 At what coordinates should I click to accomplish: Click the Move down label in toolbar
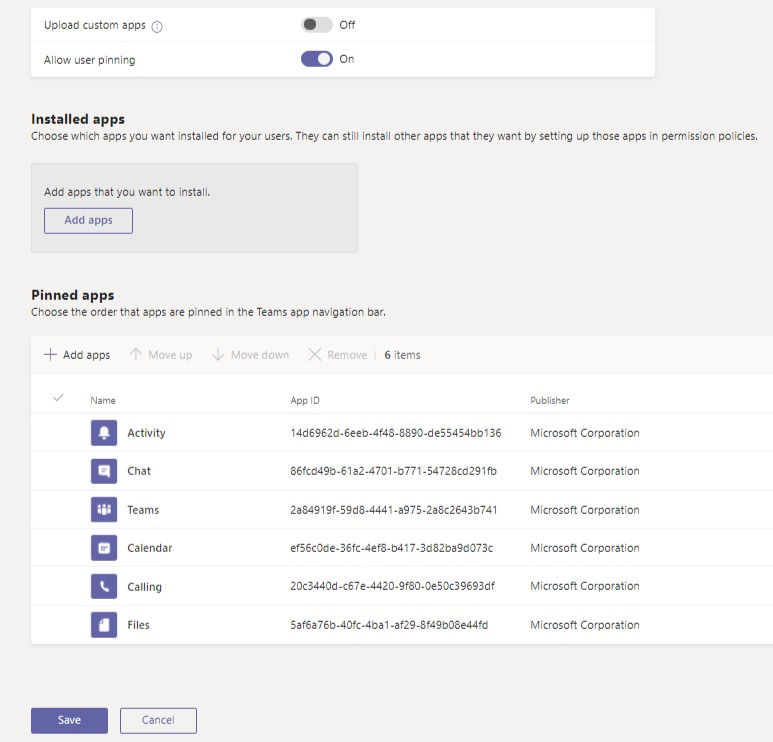(260, 355)
